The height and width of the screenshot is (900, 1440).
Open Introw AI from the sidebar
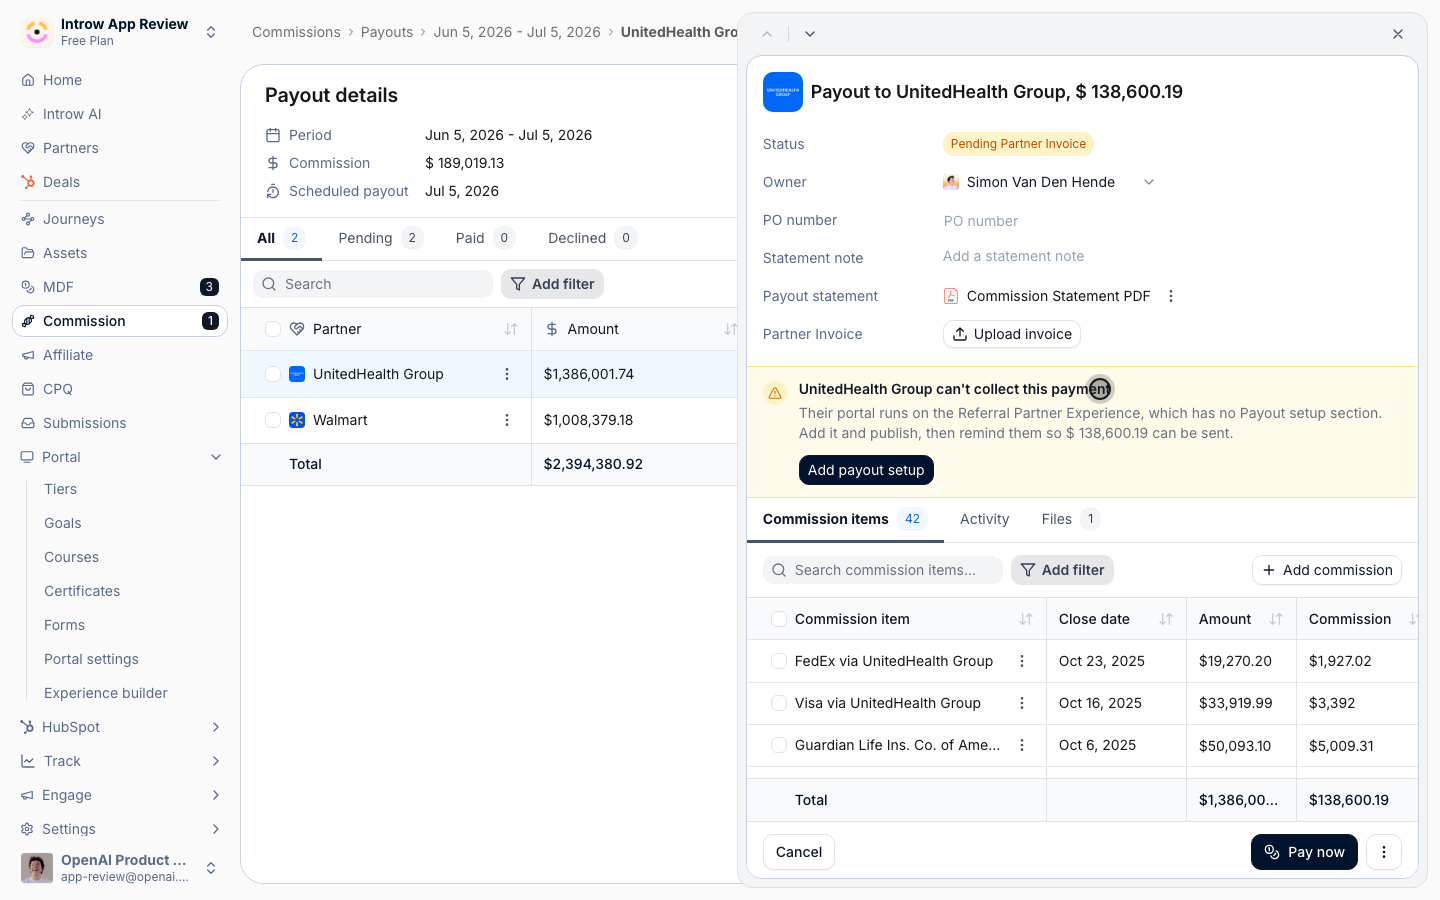71,114
